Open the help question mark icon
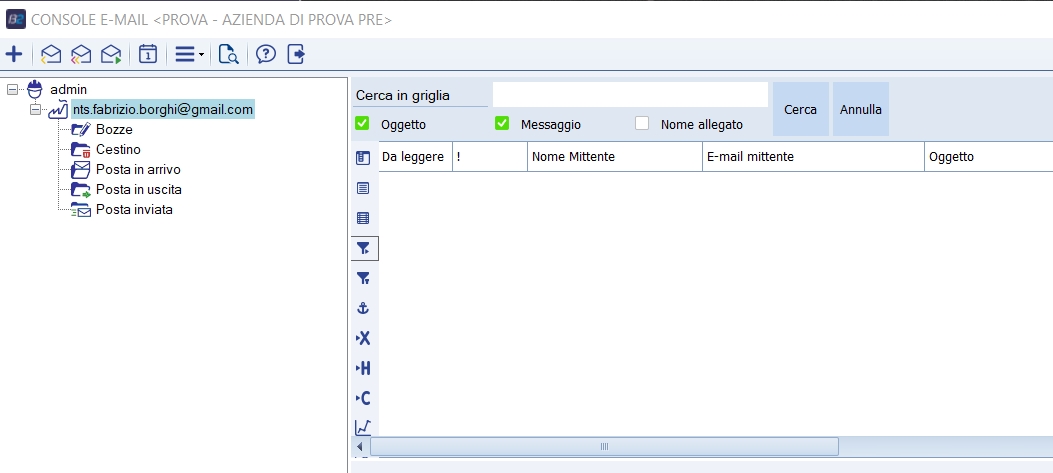This screenshot has width=1053, height=473. point(266,54)
